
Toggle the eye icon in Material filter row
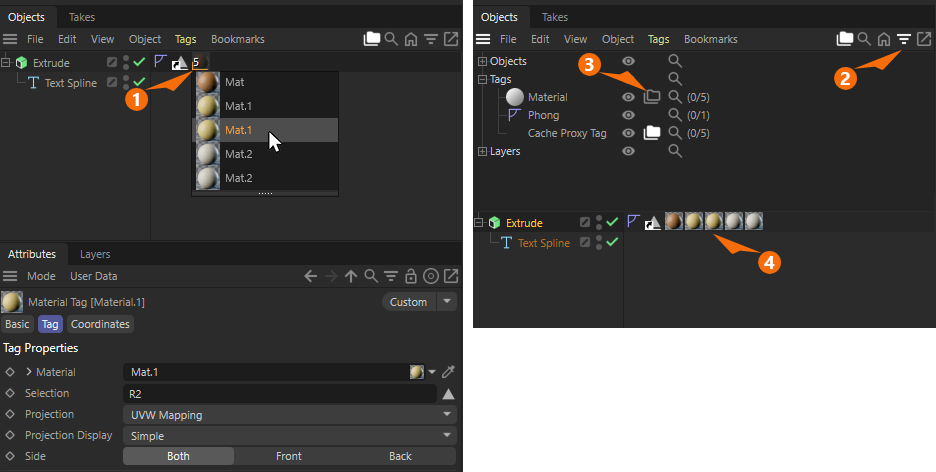(x=629, y=97)
